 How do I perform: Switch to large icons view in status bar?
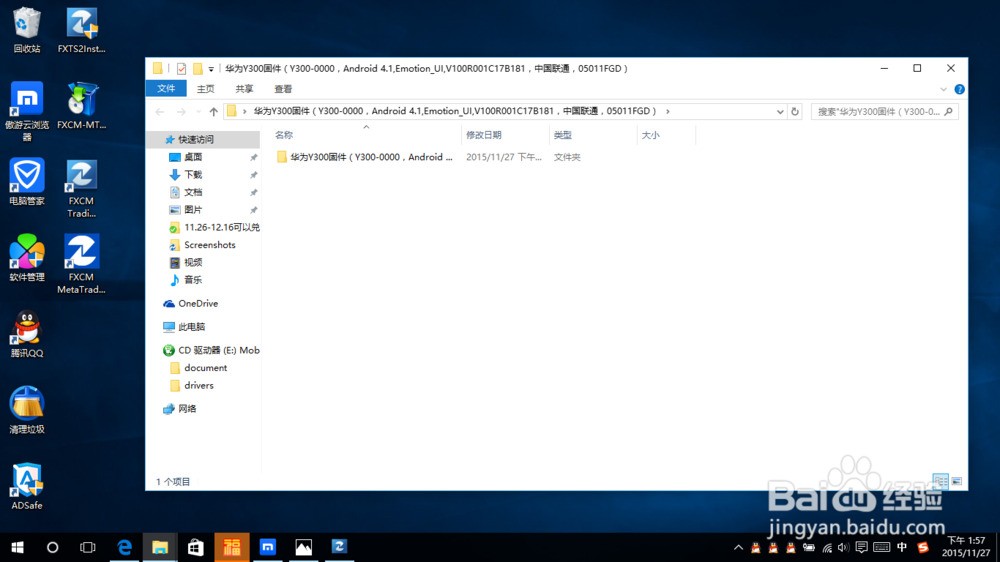[957, 481]
